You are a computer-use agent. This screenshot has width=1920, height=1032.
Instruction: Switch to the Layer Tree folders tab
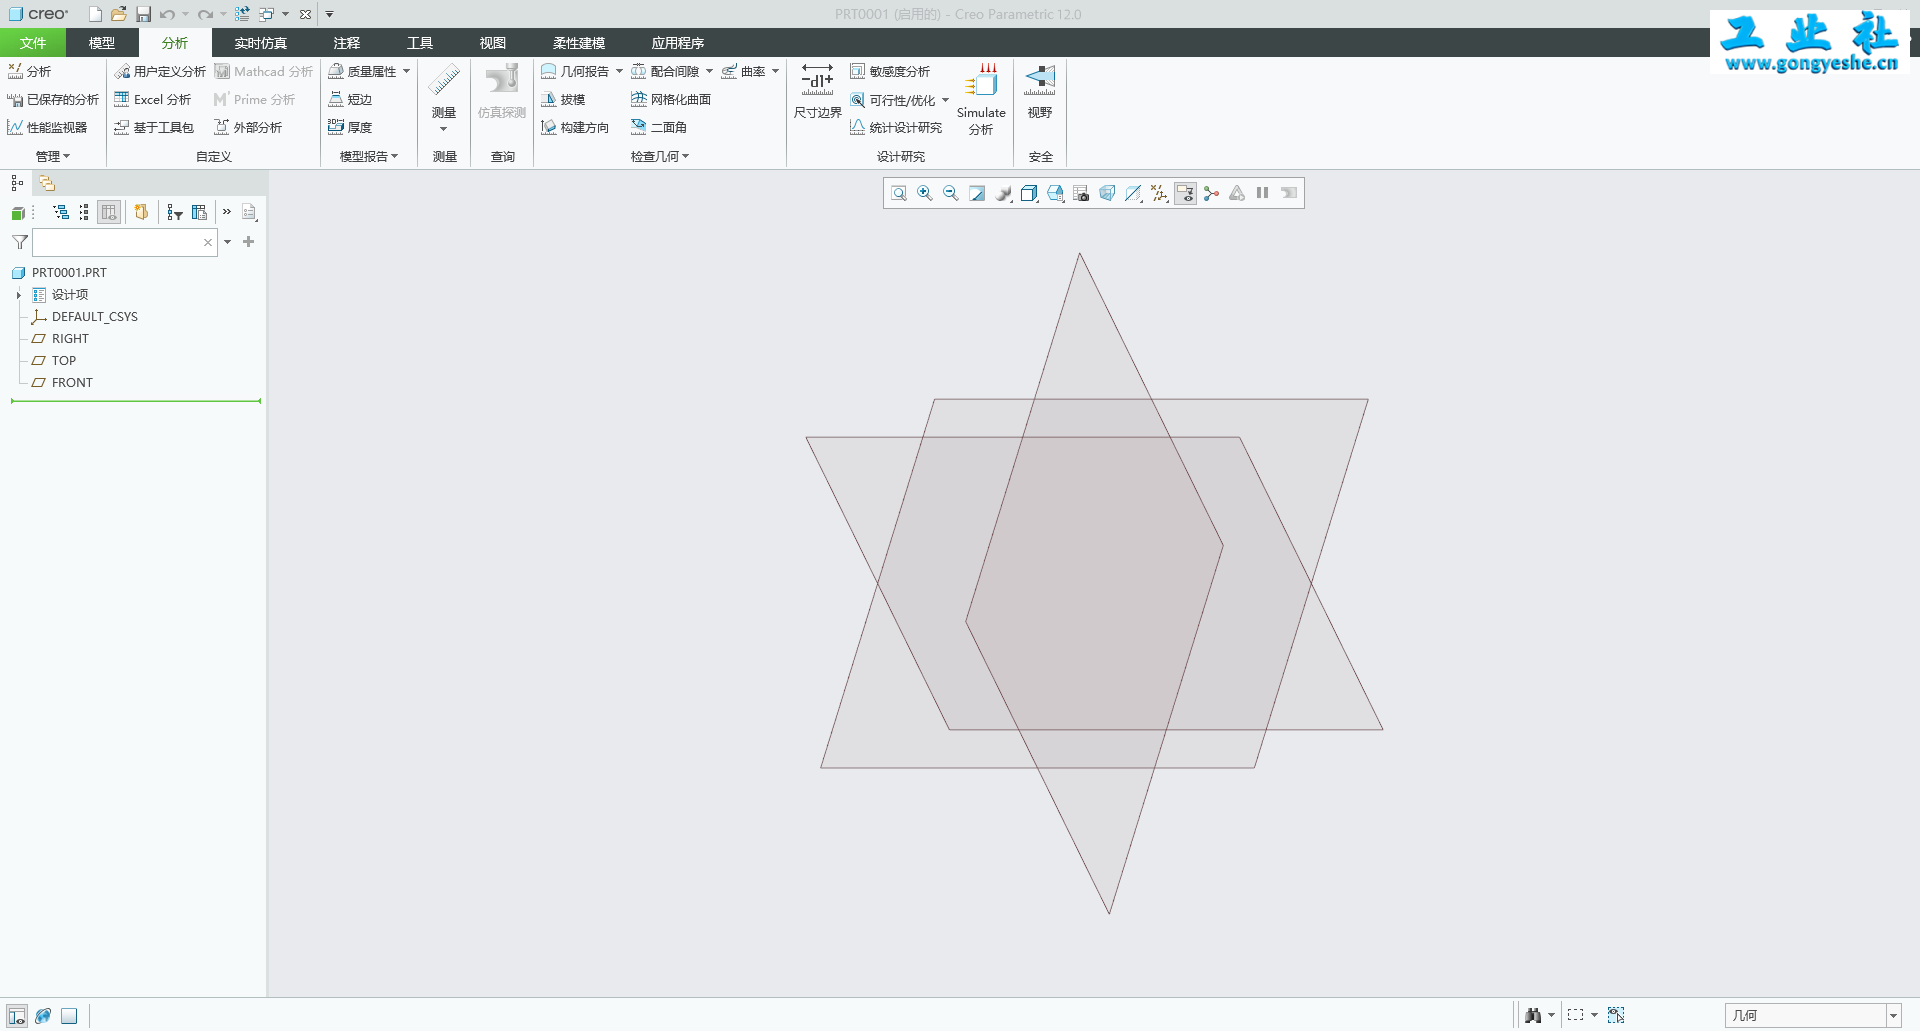coord(47,183)
